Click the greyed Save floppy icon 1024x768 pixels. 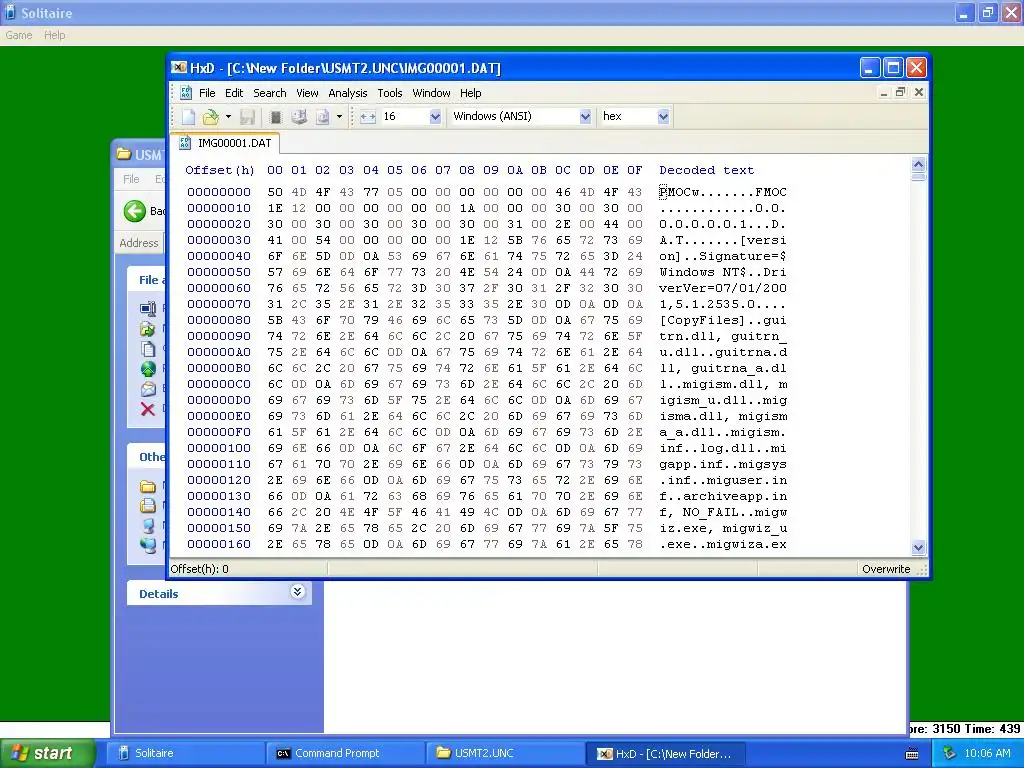(248, 117)
